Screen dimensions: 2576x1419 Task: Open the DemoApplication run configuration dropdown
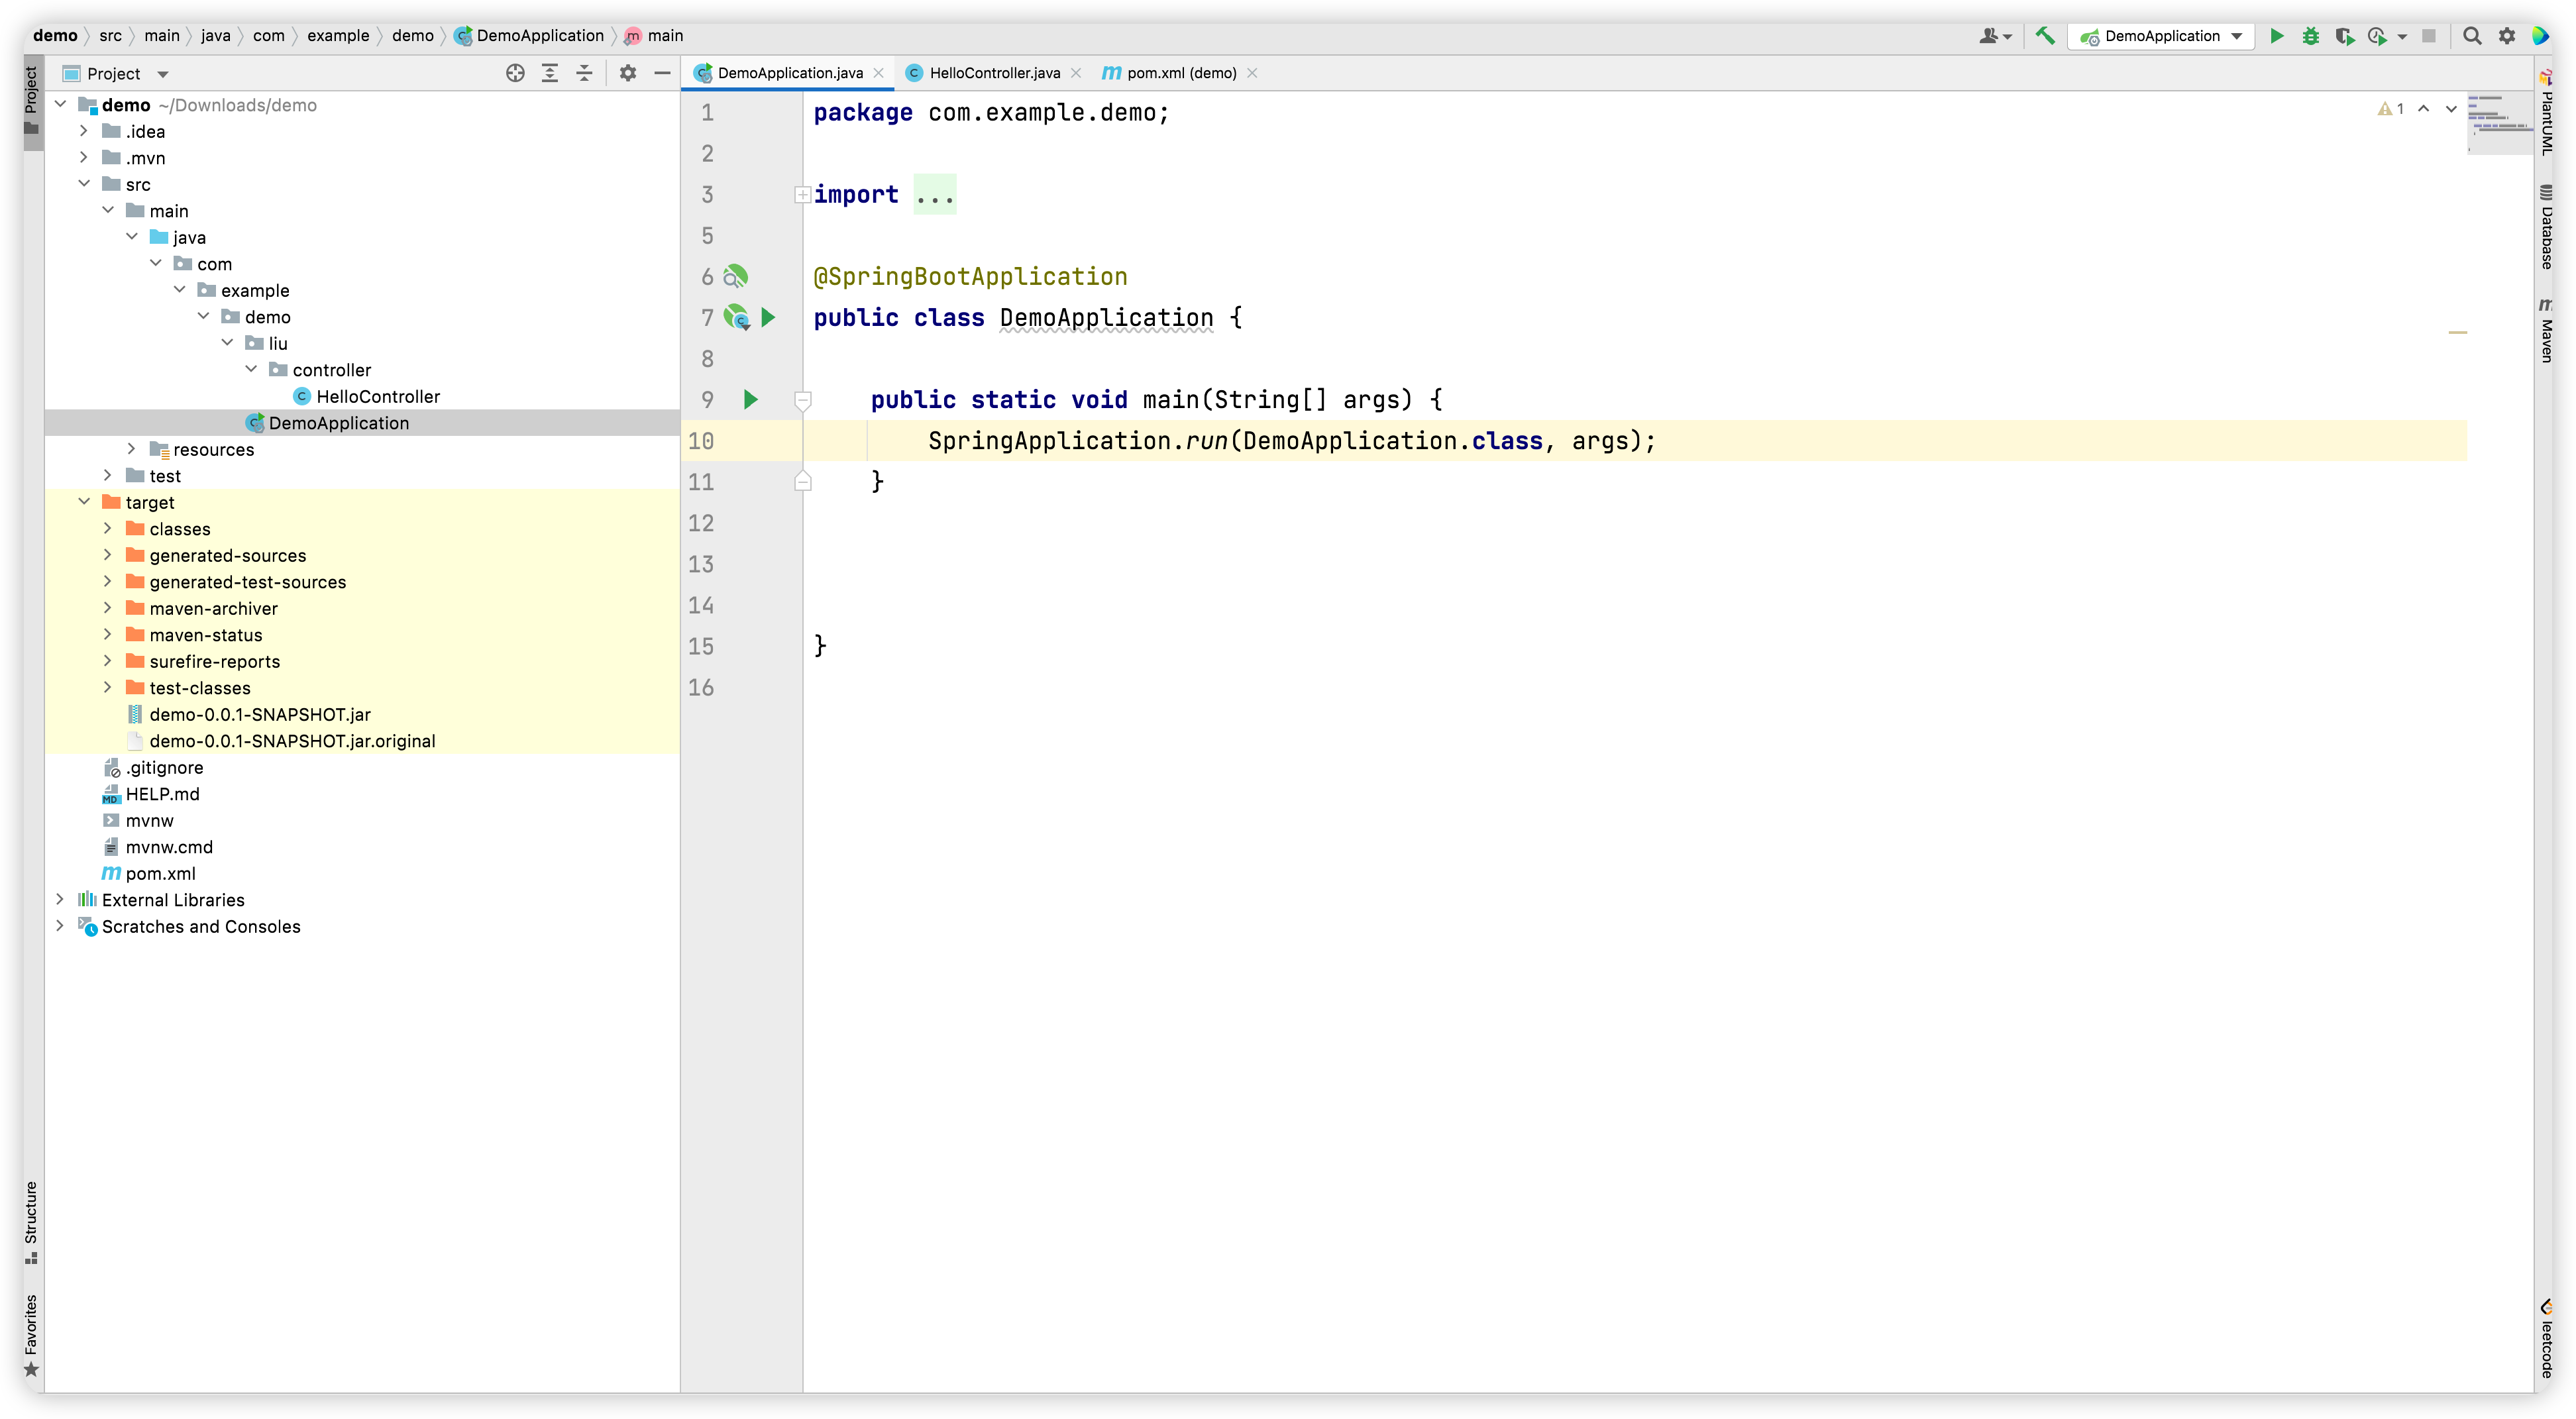point(2162,36)
